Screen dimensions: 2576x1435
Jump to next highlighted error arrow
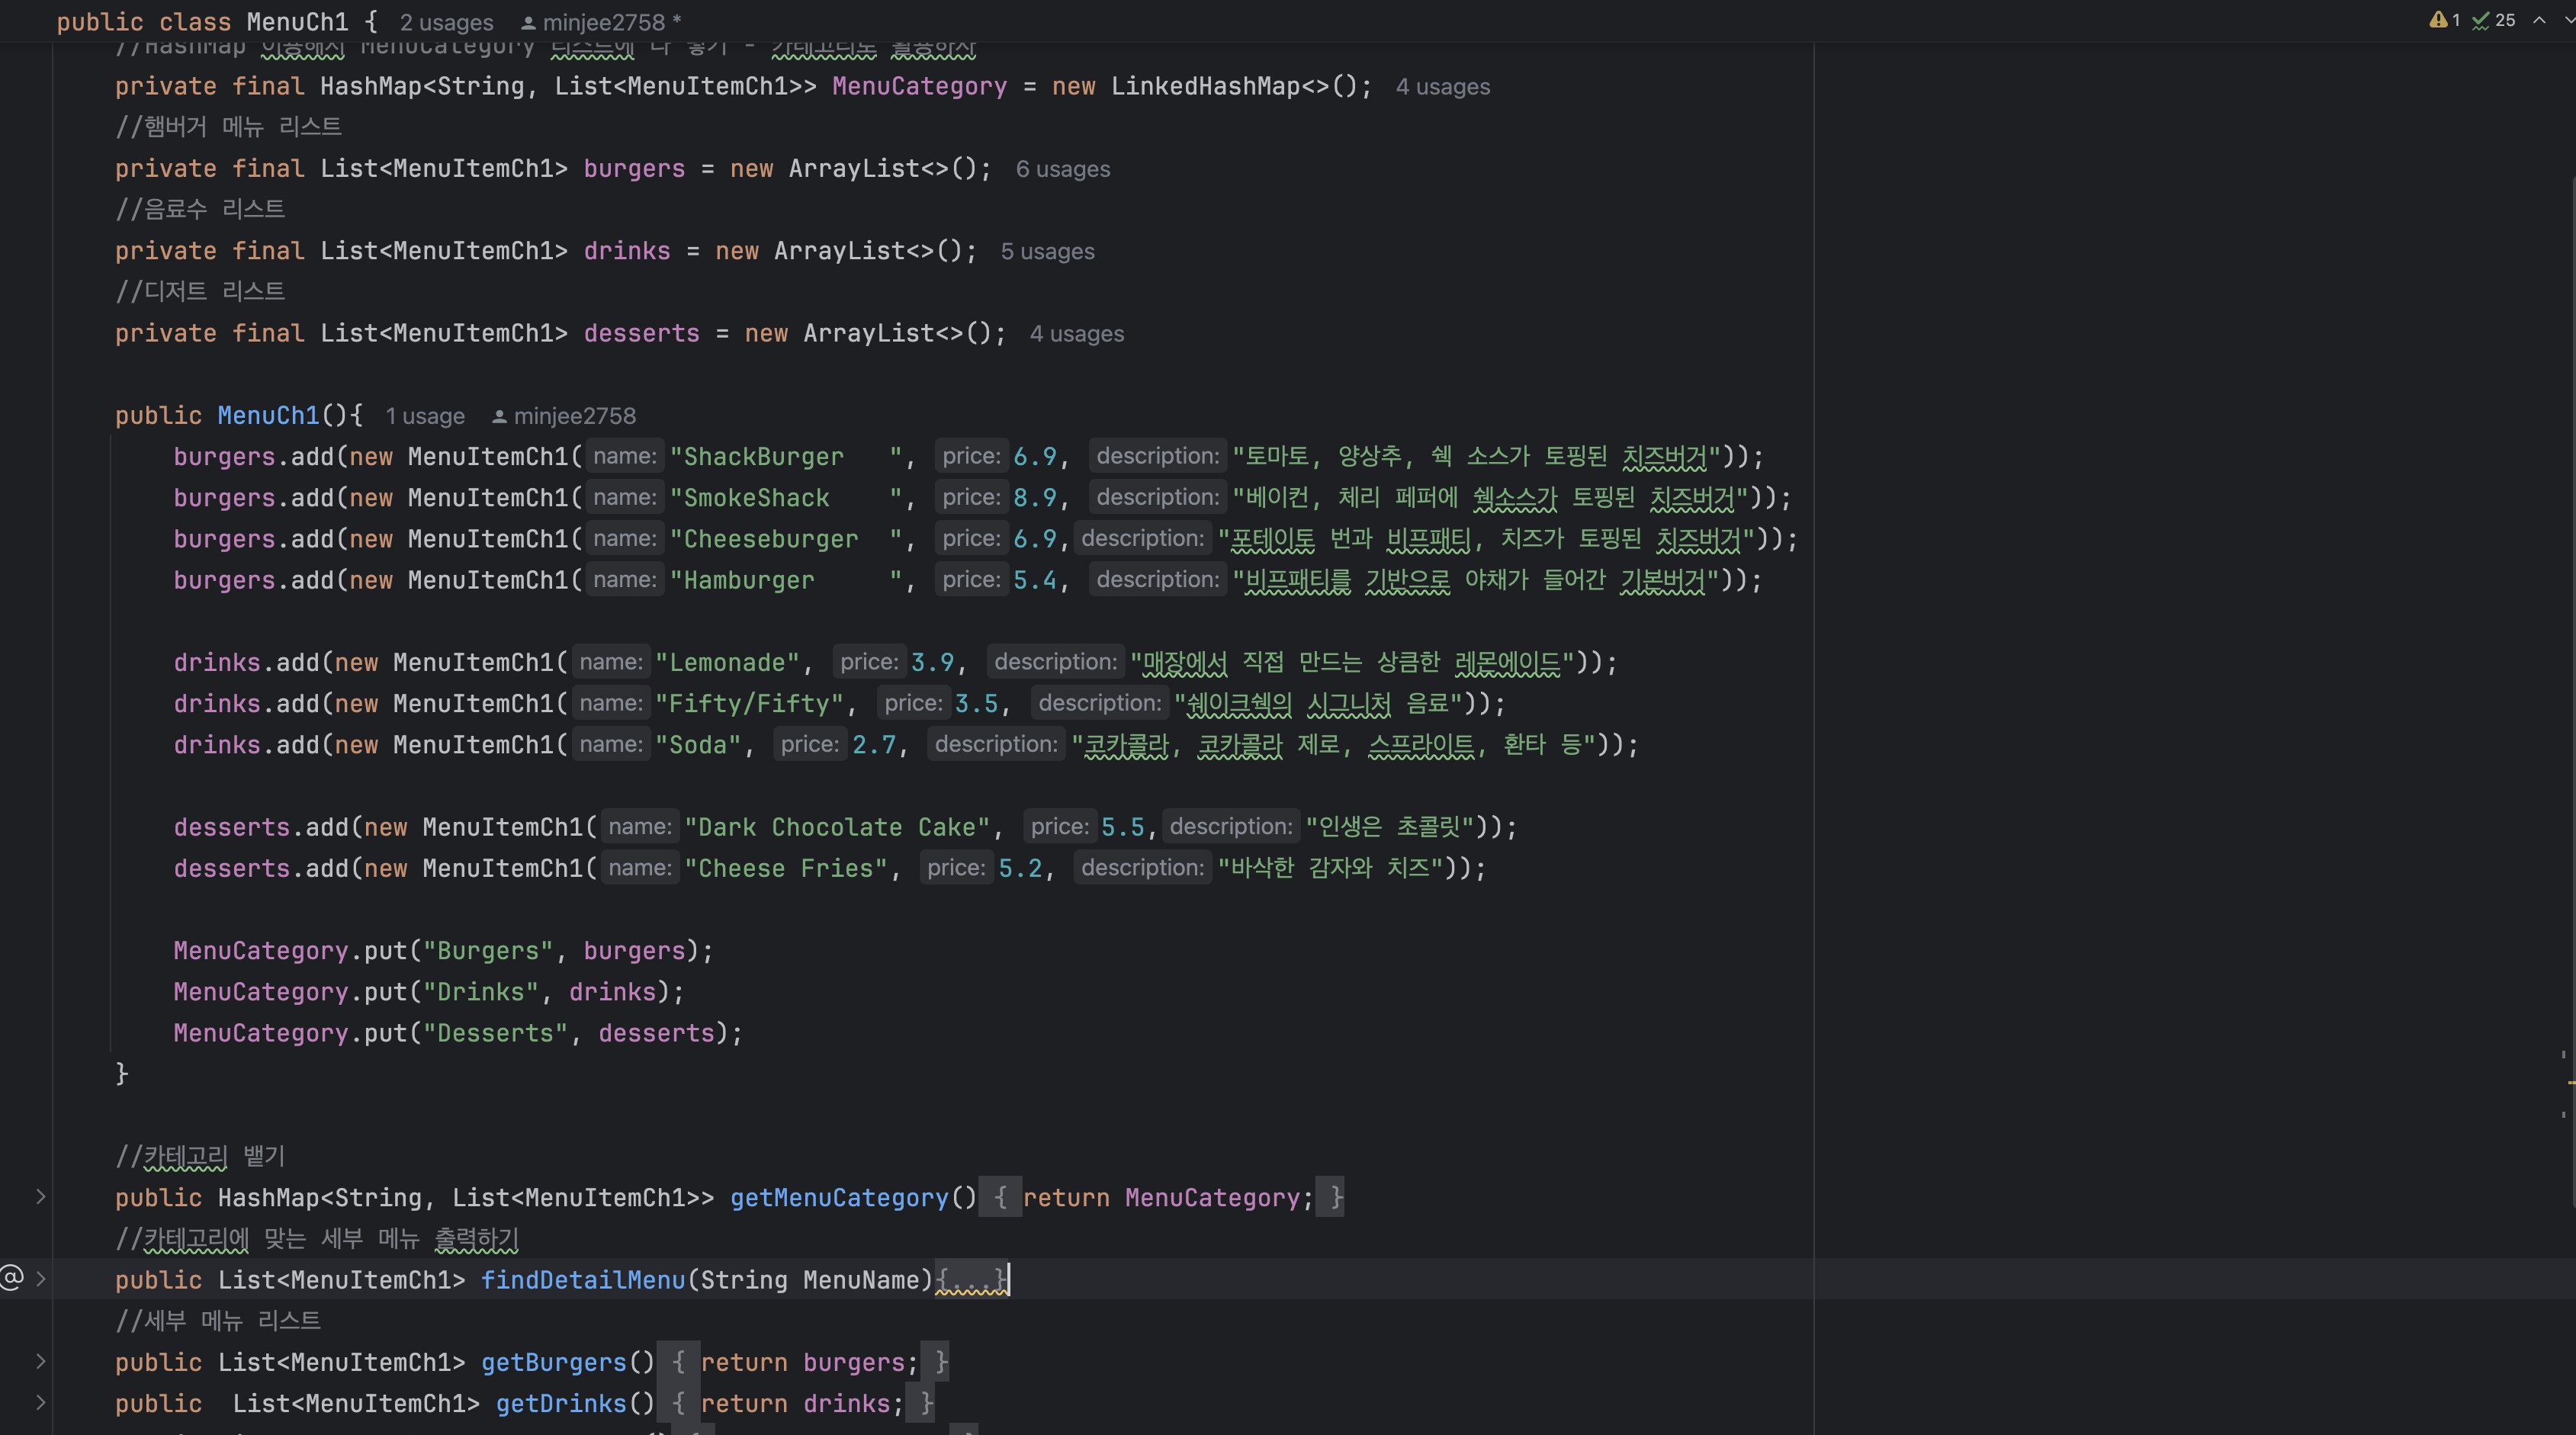point(2569,20)
